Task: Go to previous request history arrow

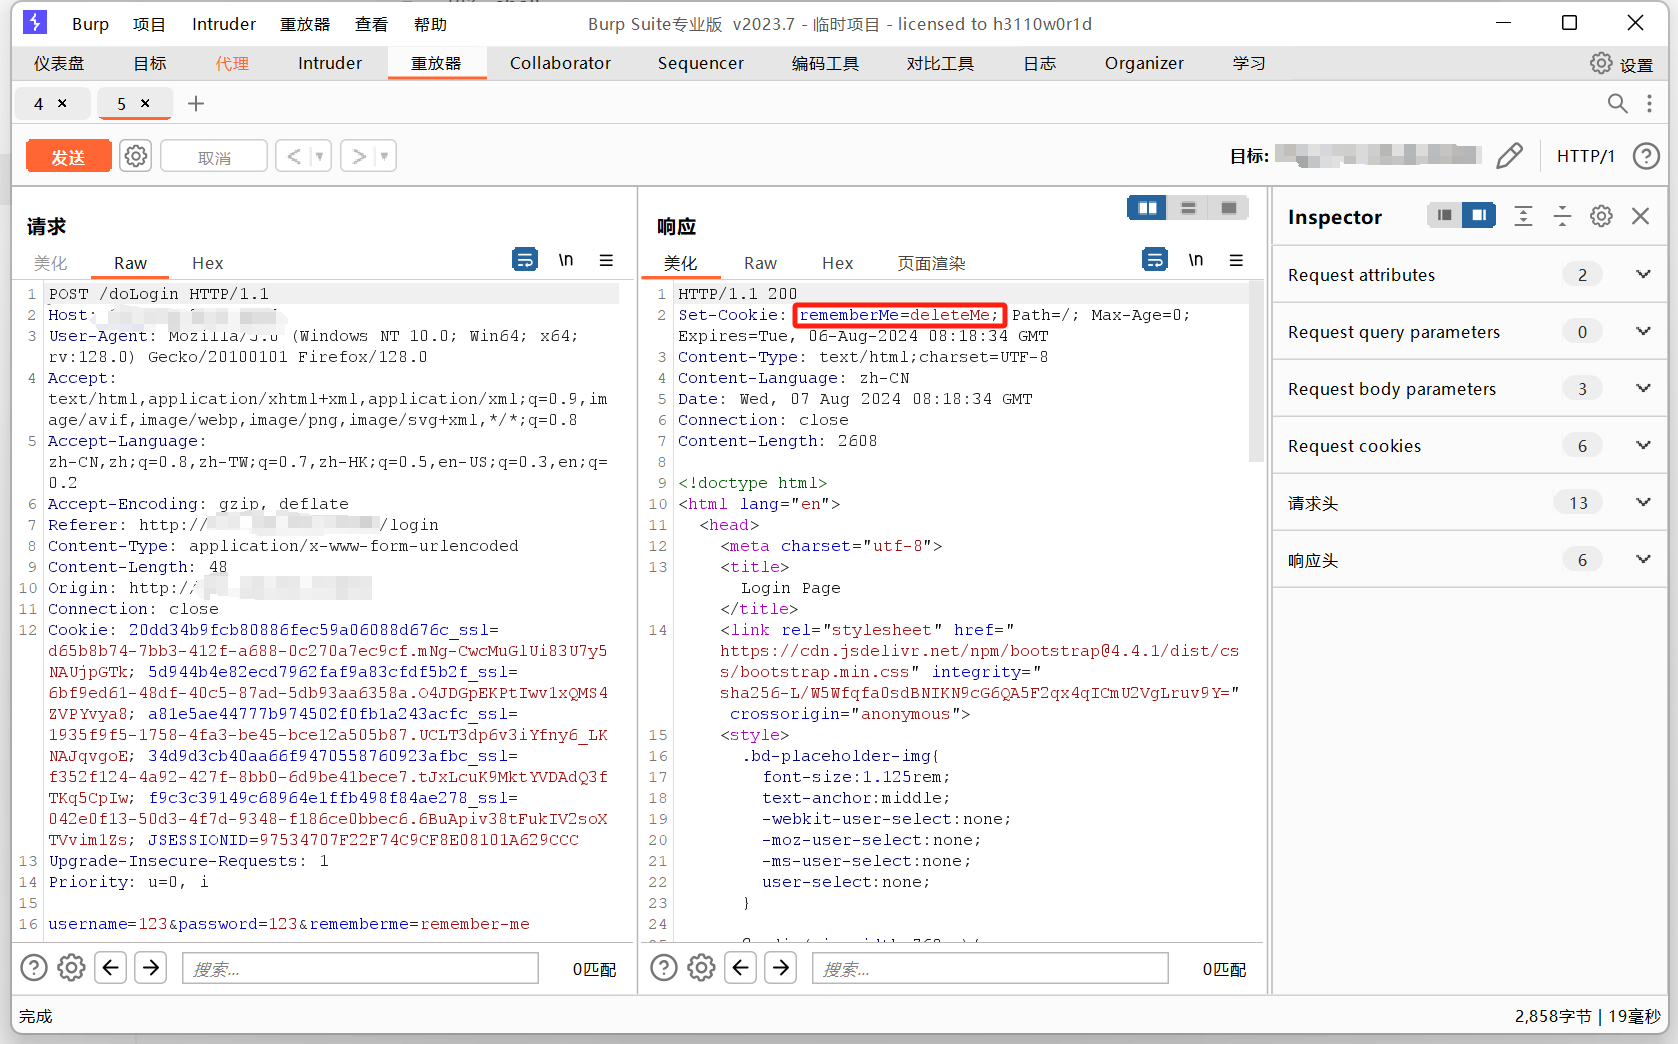Action: [294, 156]
